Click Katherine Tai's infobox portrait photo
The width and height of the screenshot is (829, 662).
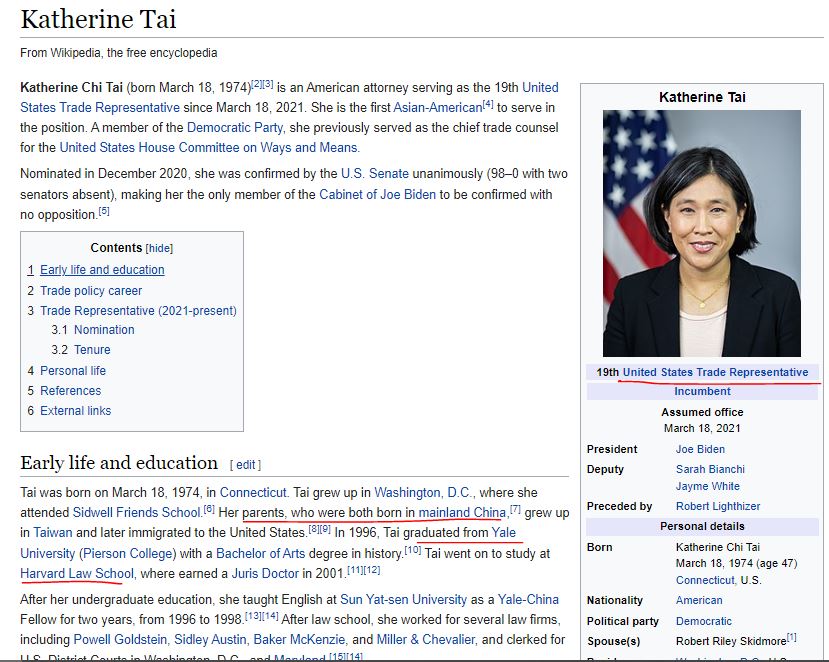[x=701, y=233]
